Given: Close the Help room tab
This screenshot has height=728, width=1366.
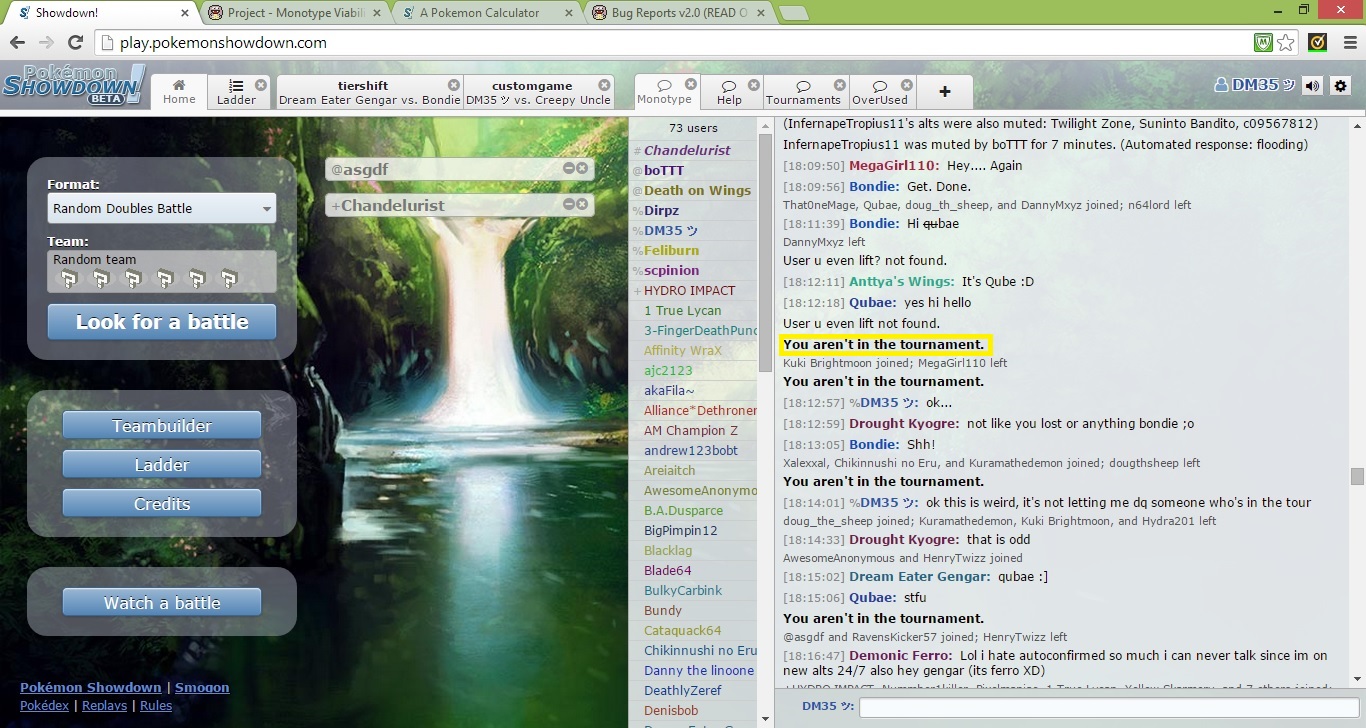Looking at the screenshot, I should pyautogui.click(x=754, y=85).
